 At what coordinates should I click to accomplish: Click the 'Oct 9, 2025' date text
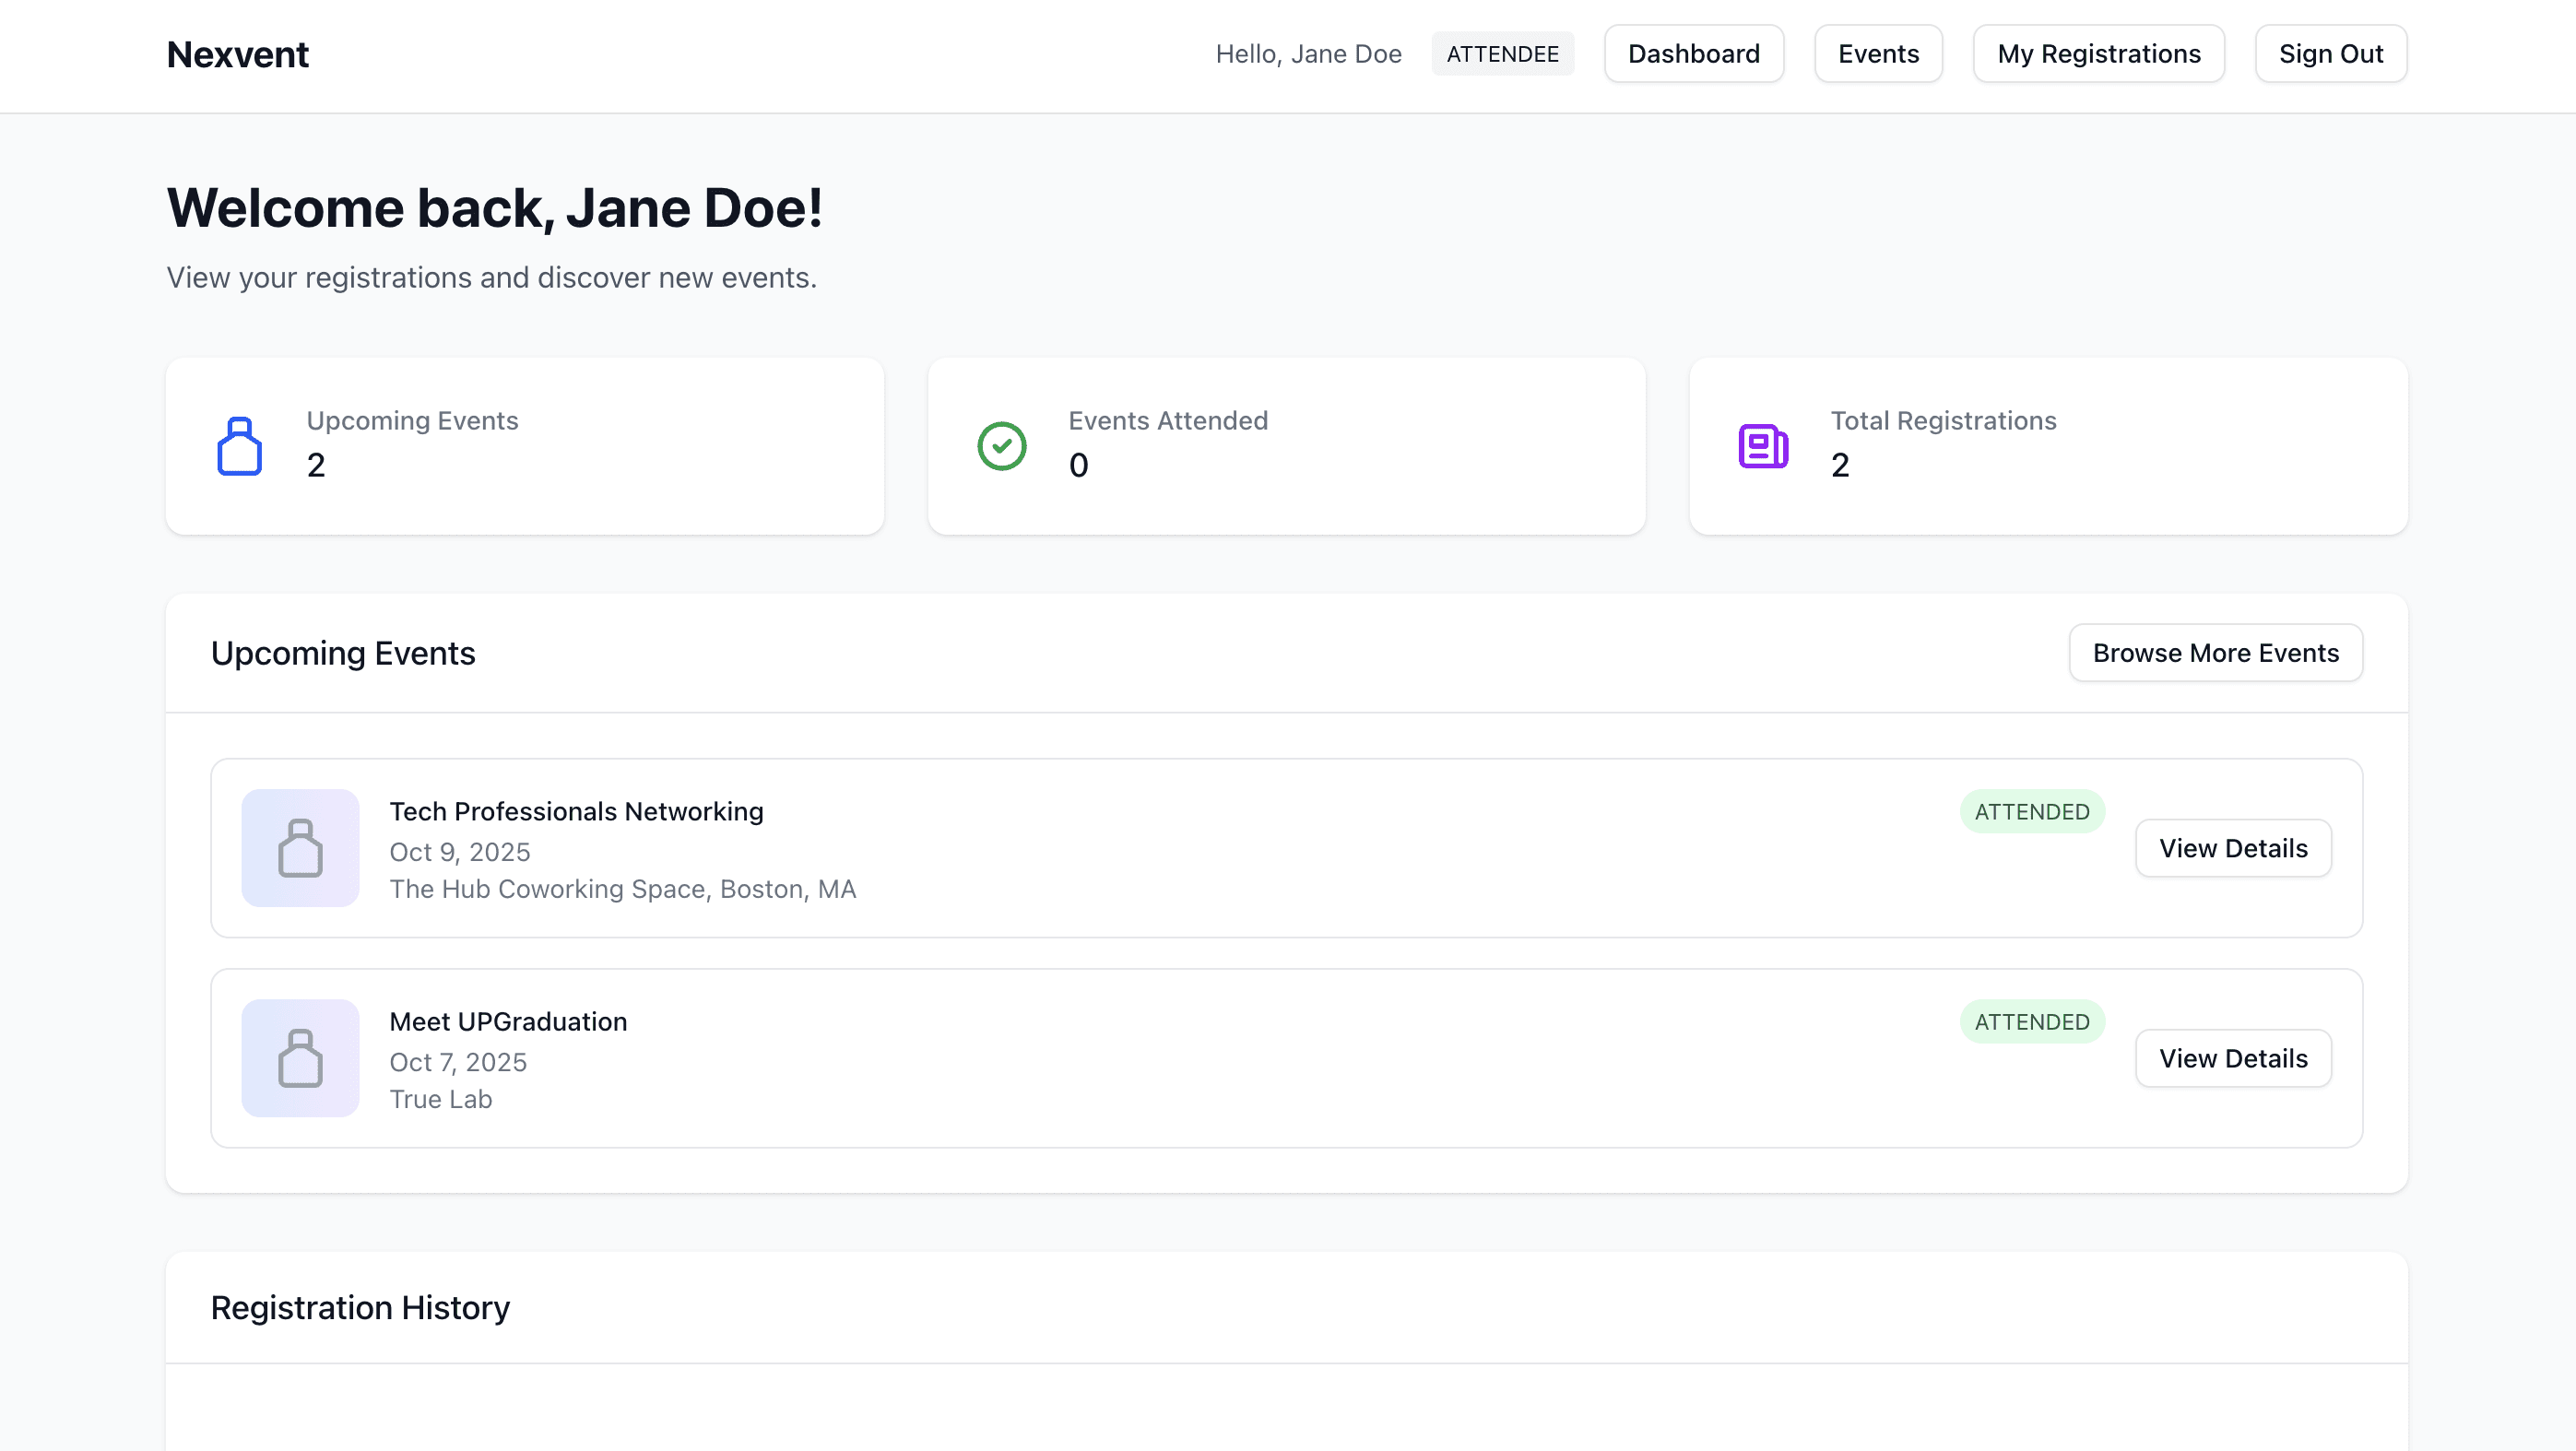pos(459,852)
